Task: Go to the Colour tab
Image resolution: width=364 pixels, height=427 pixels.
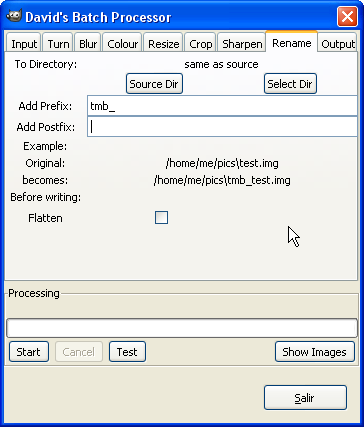Action: (x=122, y=44)
